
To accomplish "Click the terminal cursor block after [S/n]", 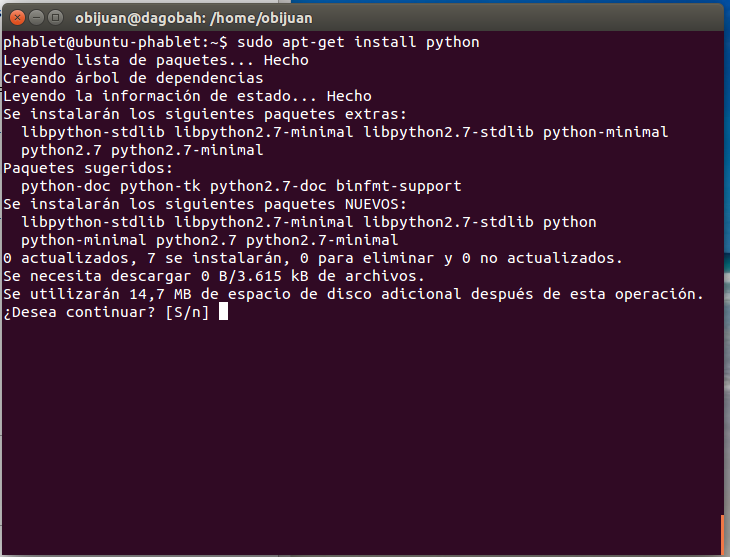I will click(223, 312).
